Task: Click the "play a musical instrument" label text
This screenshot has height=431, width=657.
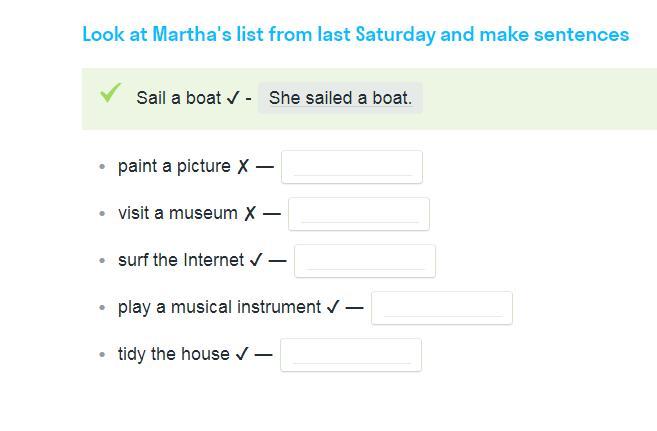Action: (219, 307)
